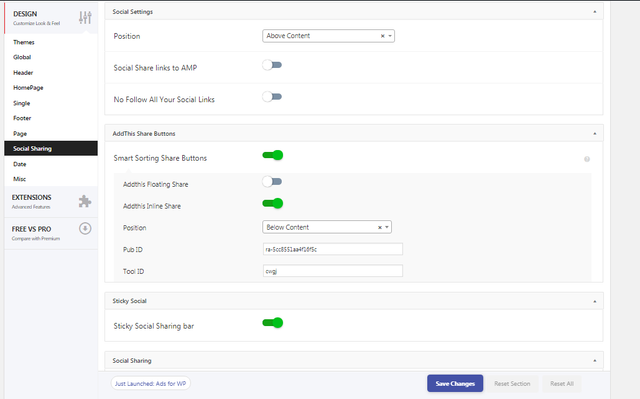Click the Sticky Social Sharing bar label
Image resolution: width=640 pixels, height=399 pixels.
pos(154,326)
